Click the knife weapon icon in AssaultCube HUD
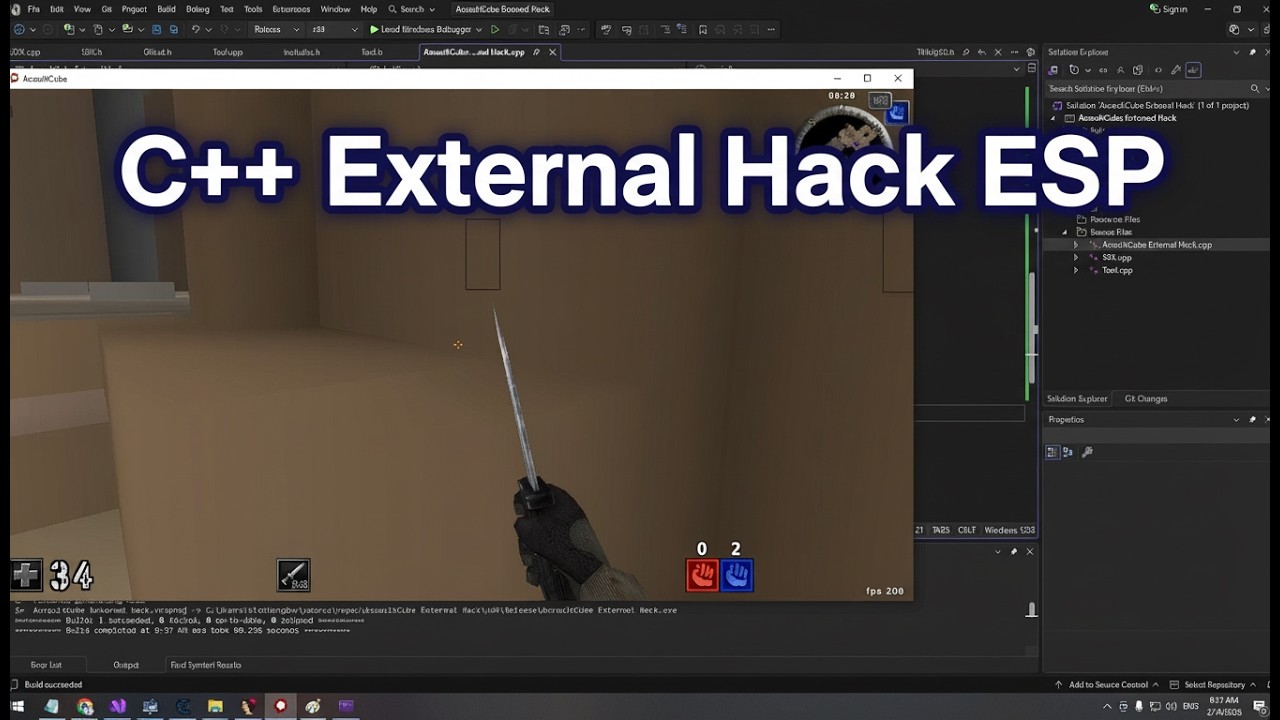 [294, 575]
